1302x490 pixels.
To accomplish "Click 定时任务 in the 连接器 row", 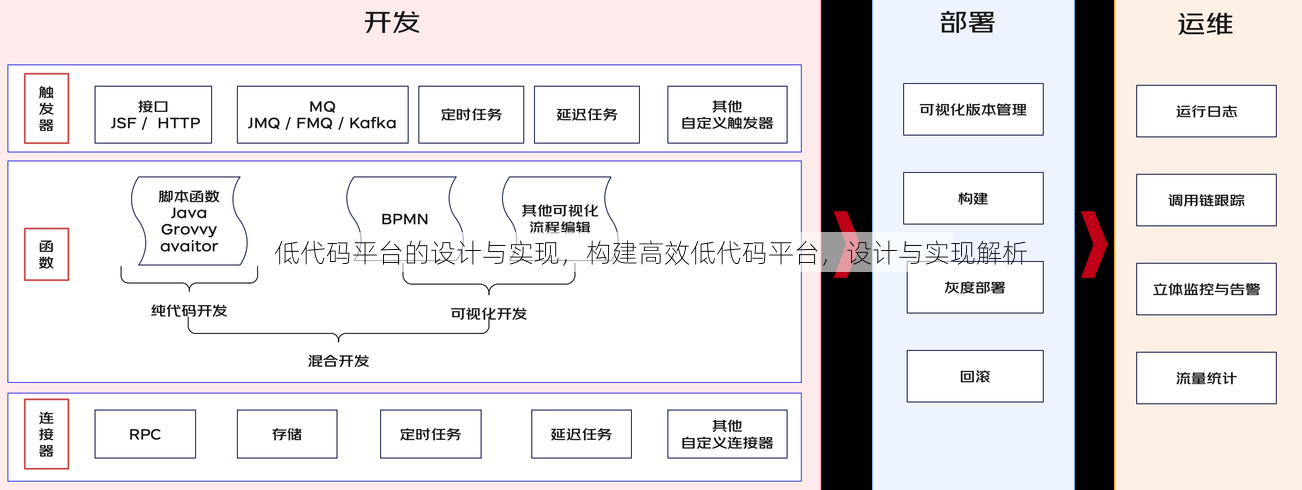I will (431, 434).
